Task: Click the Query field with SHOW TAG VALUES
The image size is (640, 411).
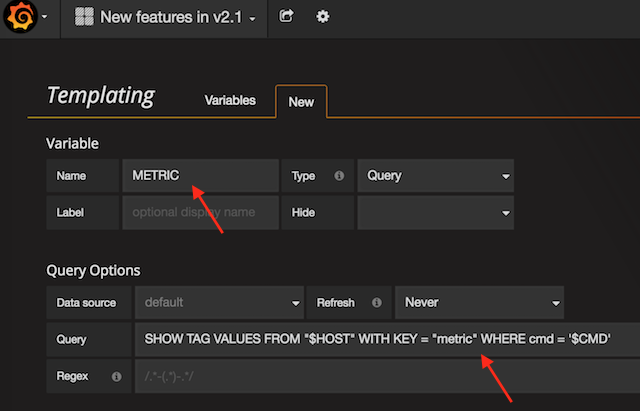Action: [x=385, y=339]
